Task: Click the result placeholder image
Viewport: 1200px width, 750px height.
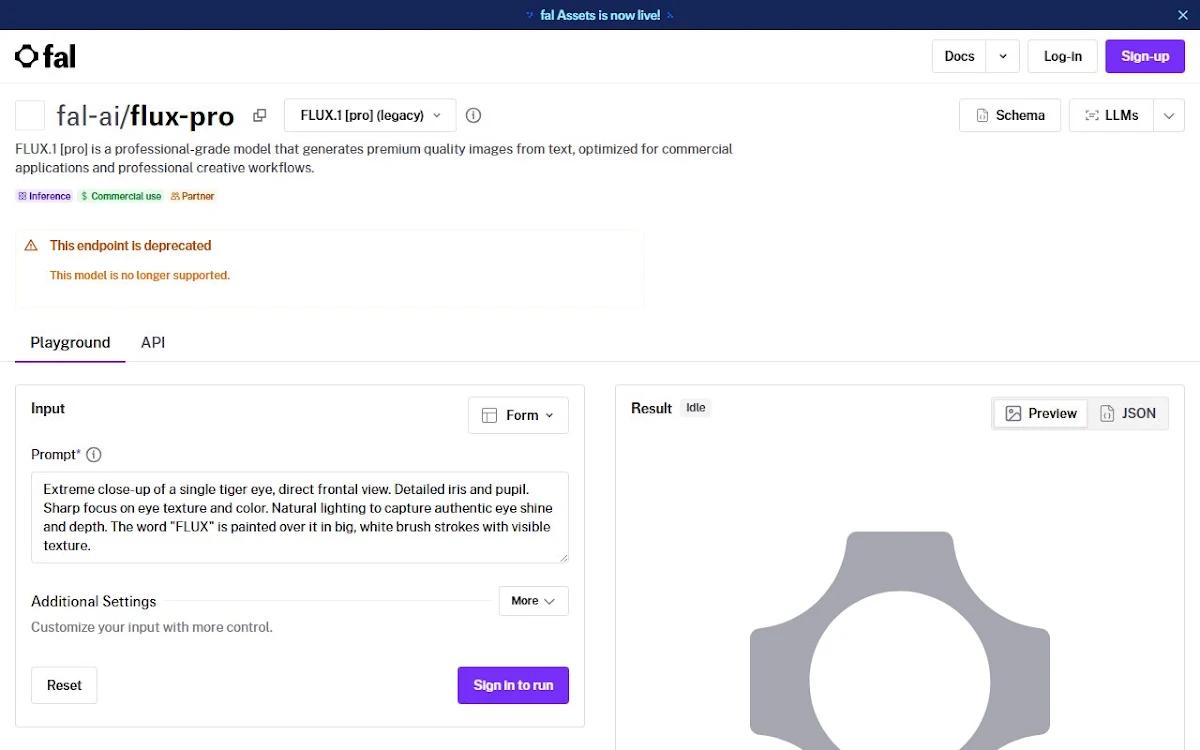Action: (900, 640)
